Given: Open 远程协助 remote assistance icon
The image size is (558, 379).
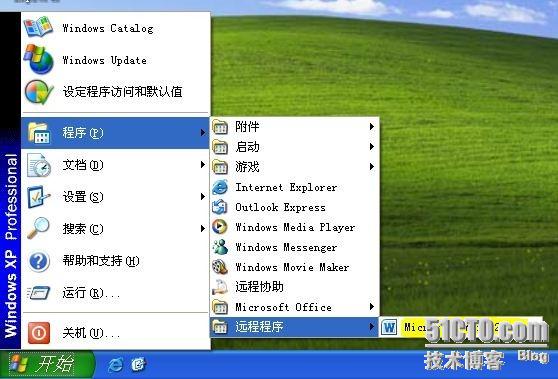Looking at the screenshot, I should (220, 287).
